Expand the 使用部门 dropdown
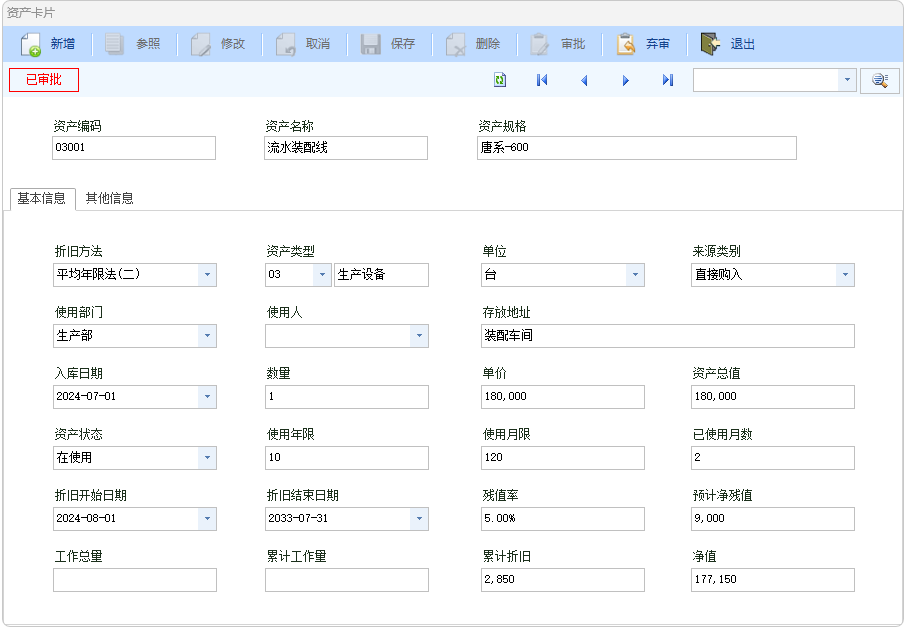 (x=207, y=336)
